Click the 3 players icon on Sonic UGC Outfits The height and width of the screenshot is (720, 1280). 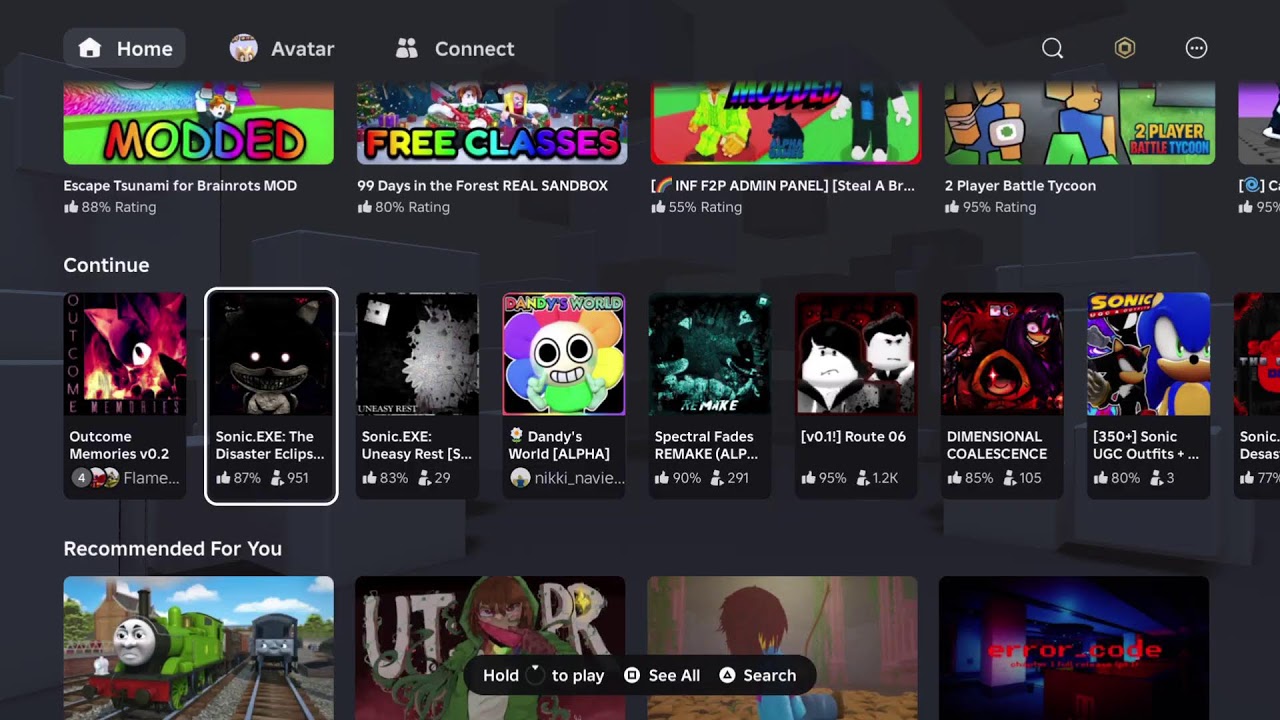pyautogui.click(x=1154, y=478)
